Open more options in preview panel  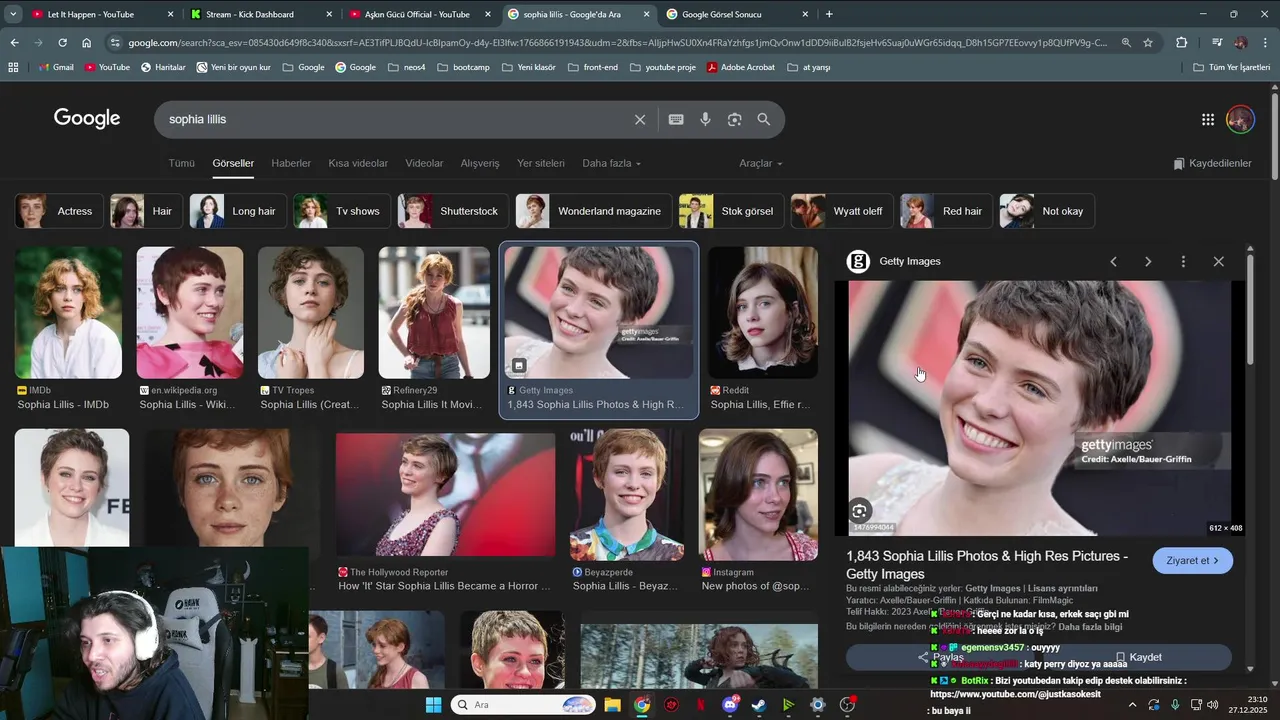pos(1183,261)
